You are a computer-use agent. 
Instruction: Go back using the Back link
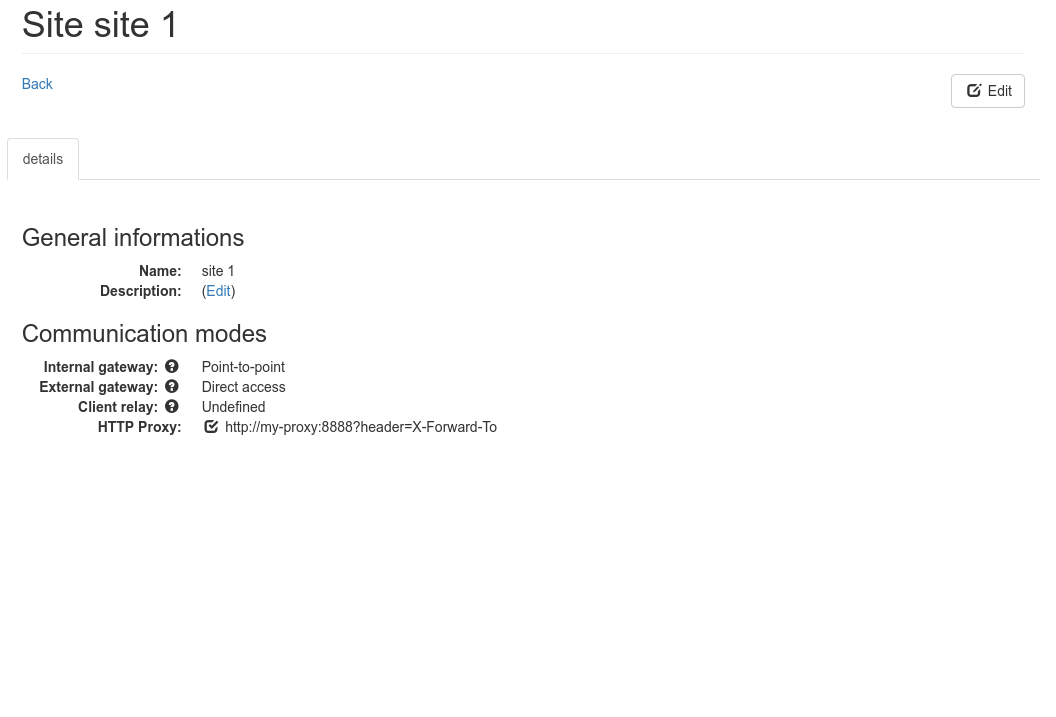pos(37,84)
